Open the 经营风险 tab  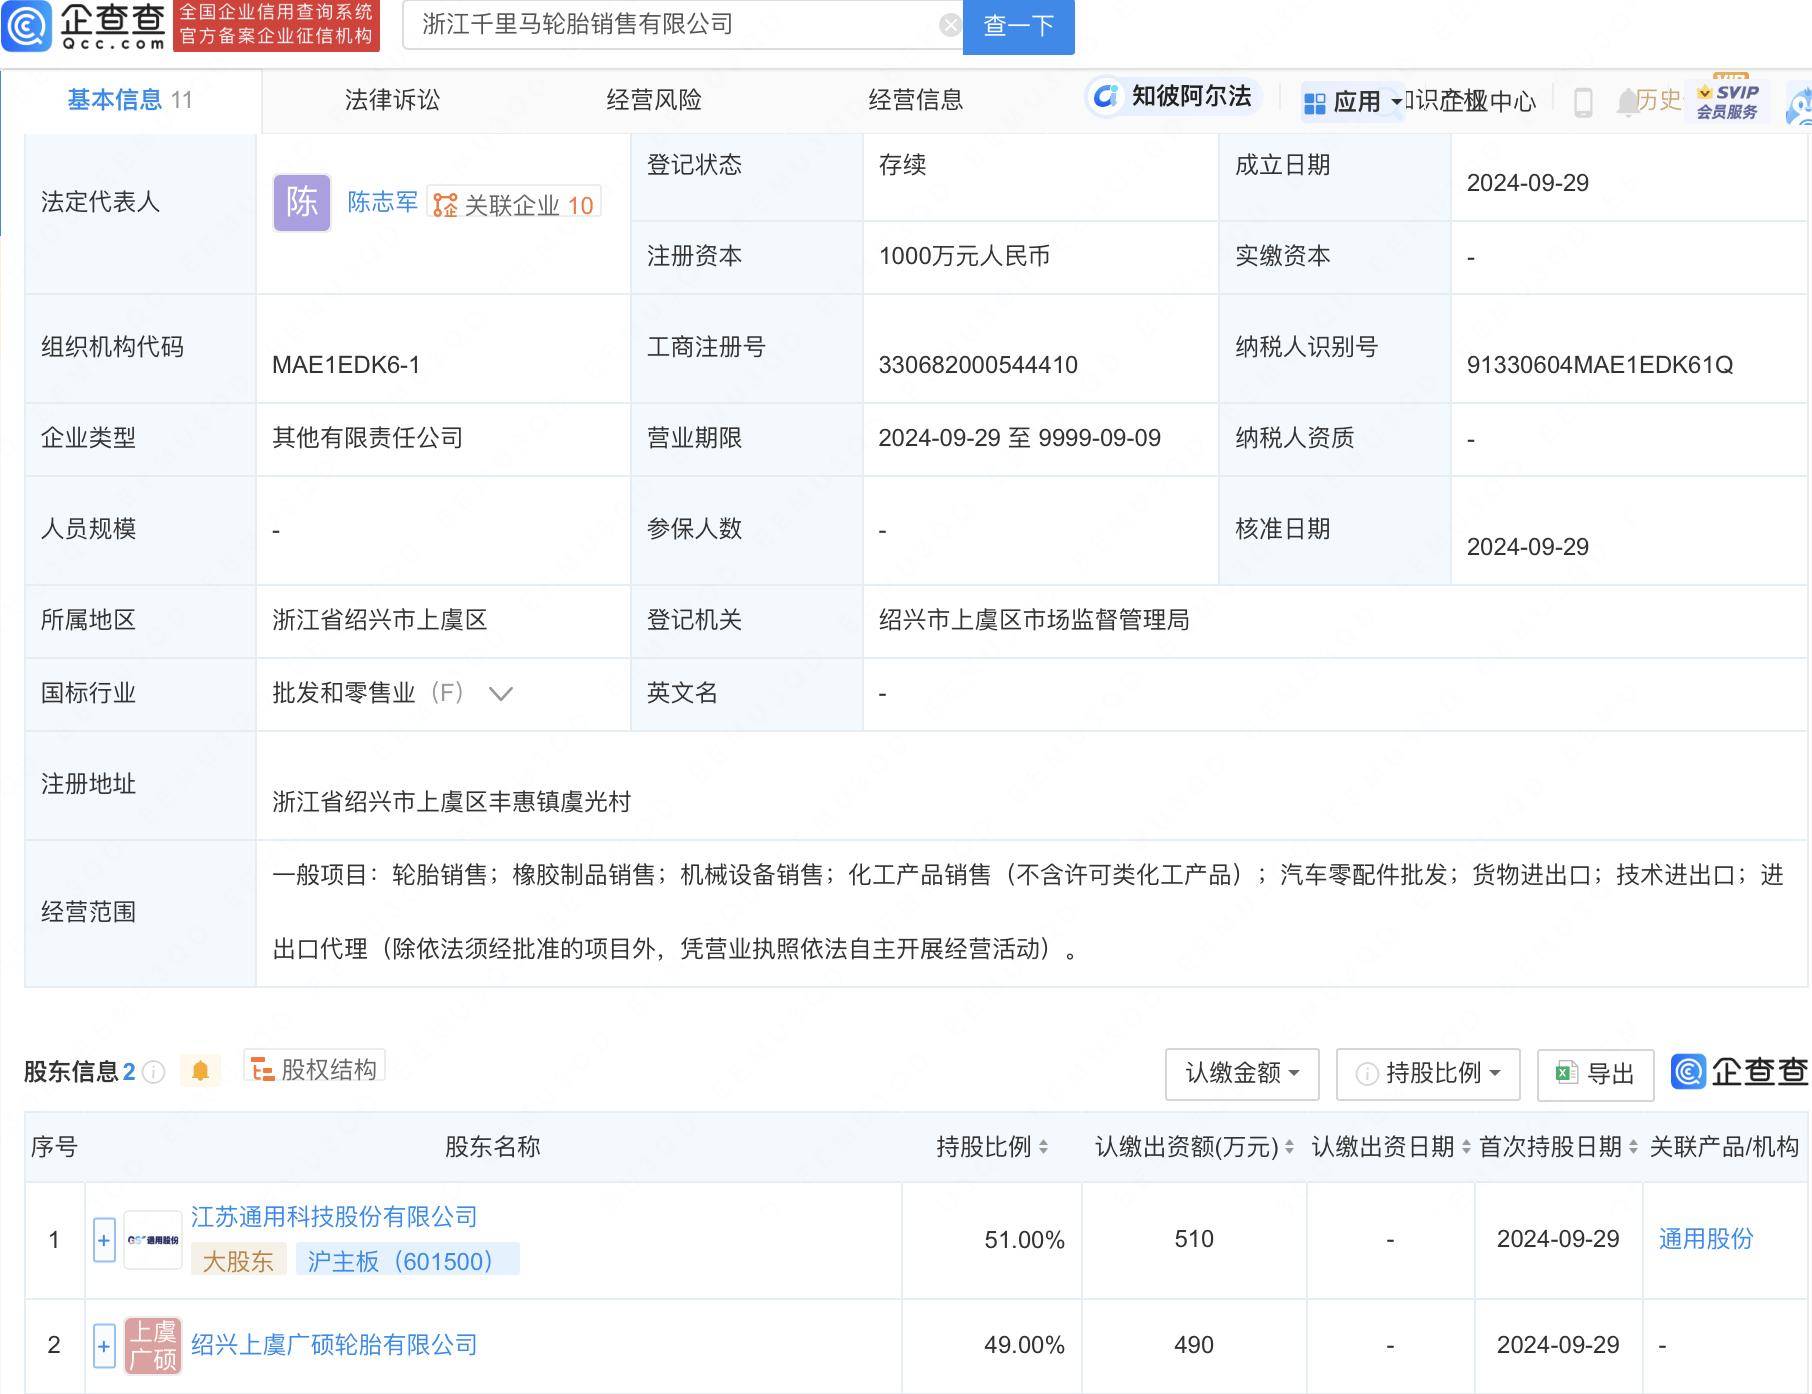(x=654, y=100)
